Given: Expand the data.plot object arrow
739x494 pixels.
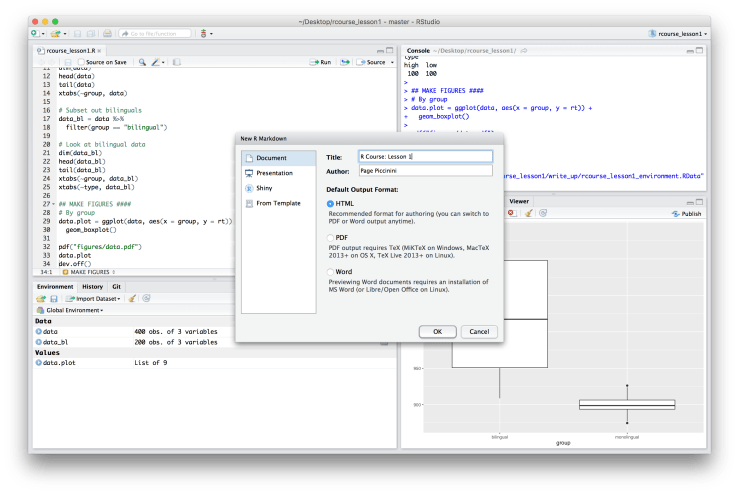Looking at the screenshot, I should 39,362.
